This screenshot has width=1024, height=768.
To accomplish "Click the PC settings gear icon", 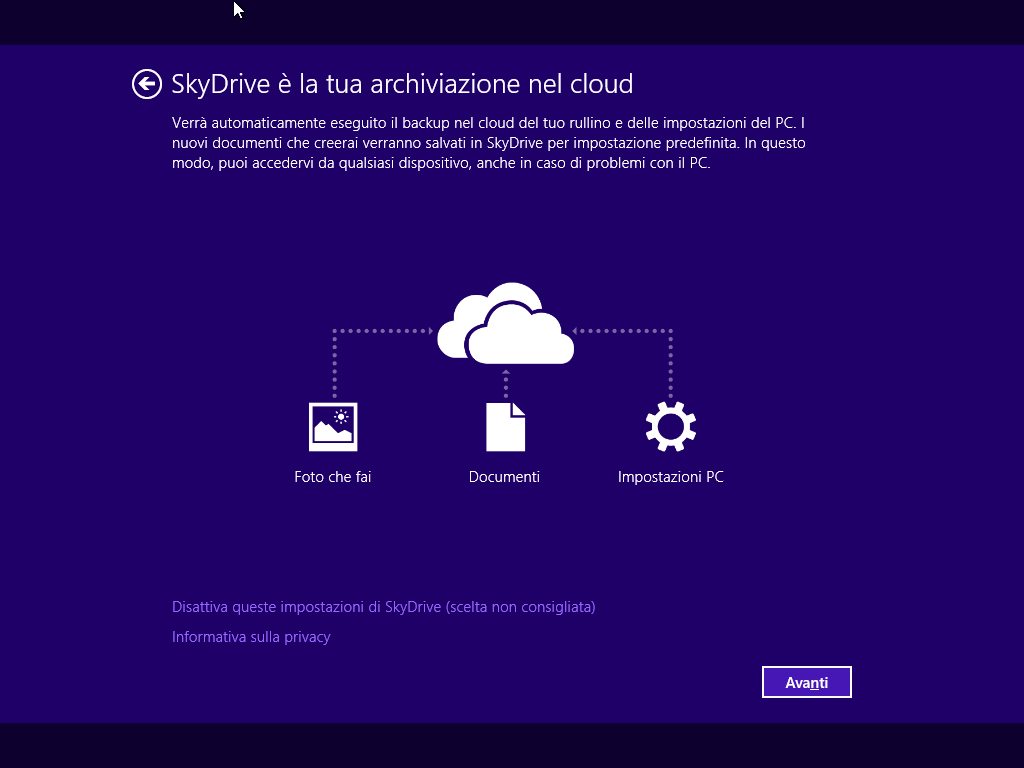I will pos(670,427).
